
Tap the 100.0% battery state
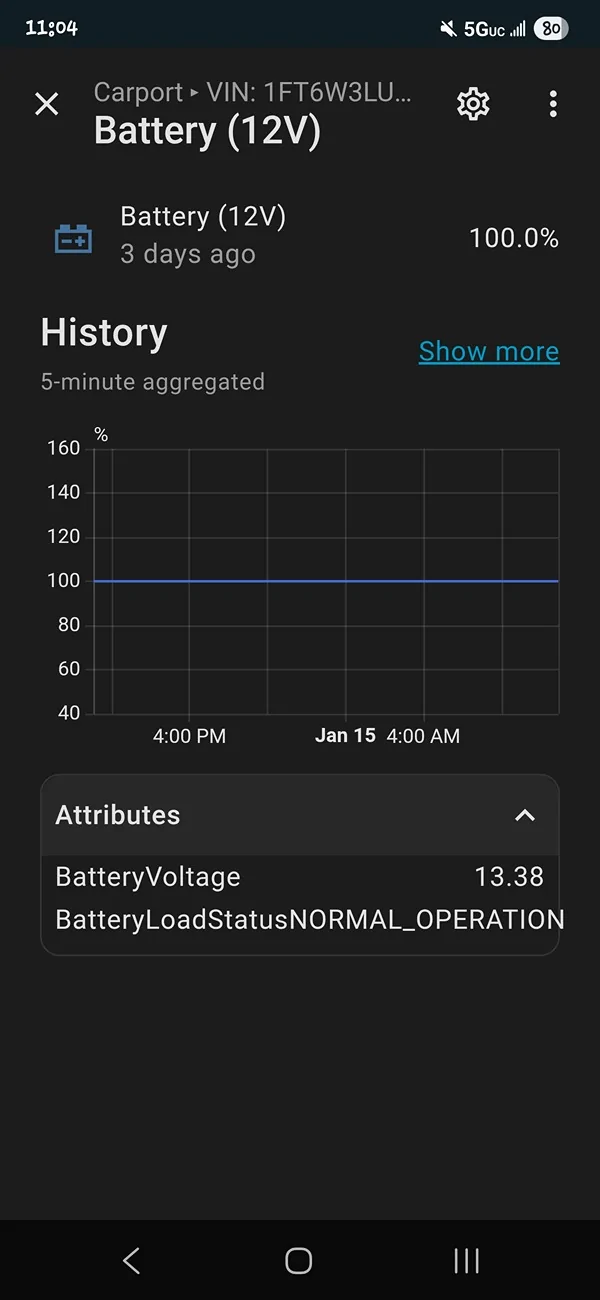(514, 237)
